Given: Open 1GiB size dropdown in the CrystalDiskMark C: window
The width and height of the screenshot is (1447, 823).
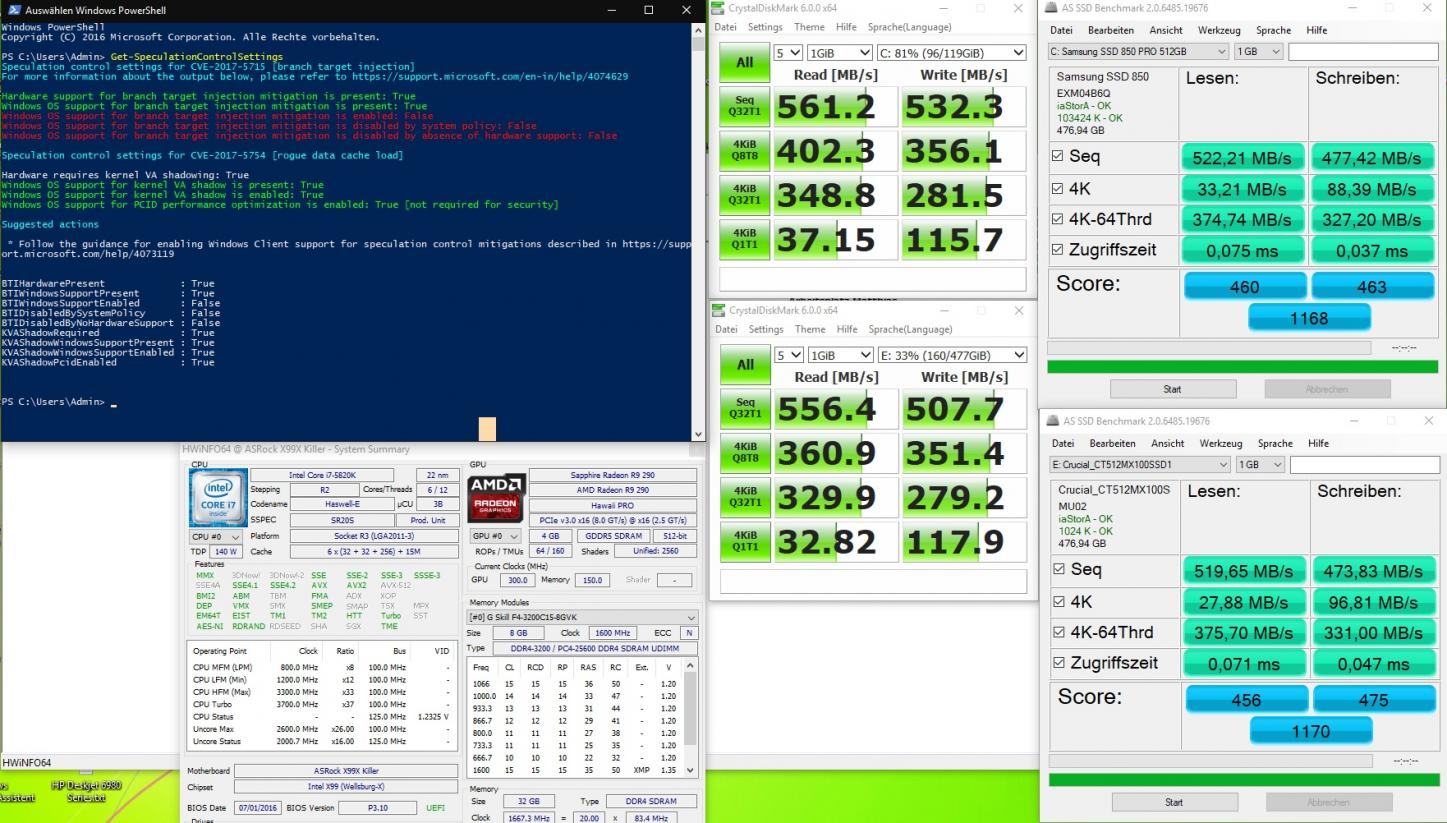Looking at the screenshot, I should tap(839, 52).
